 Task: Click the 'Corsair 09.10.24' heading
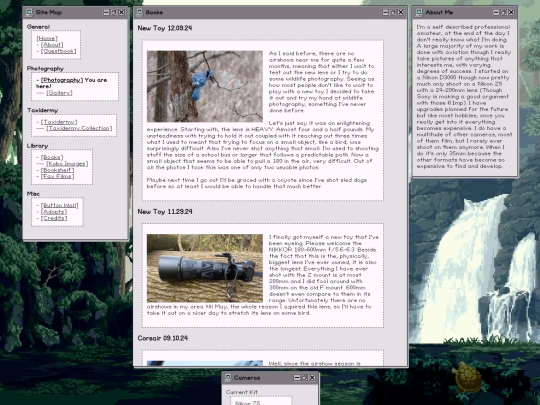pyautogui.click(x=163, y=338)
